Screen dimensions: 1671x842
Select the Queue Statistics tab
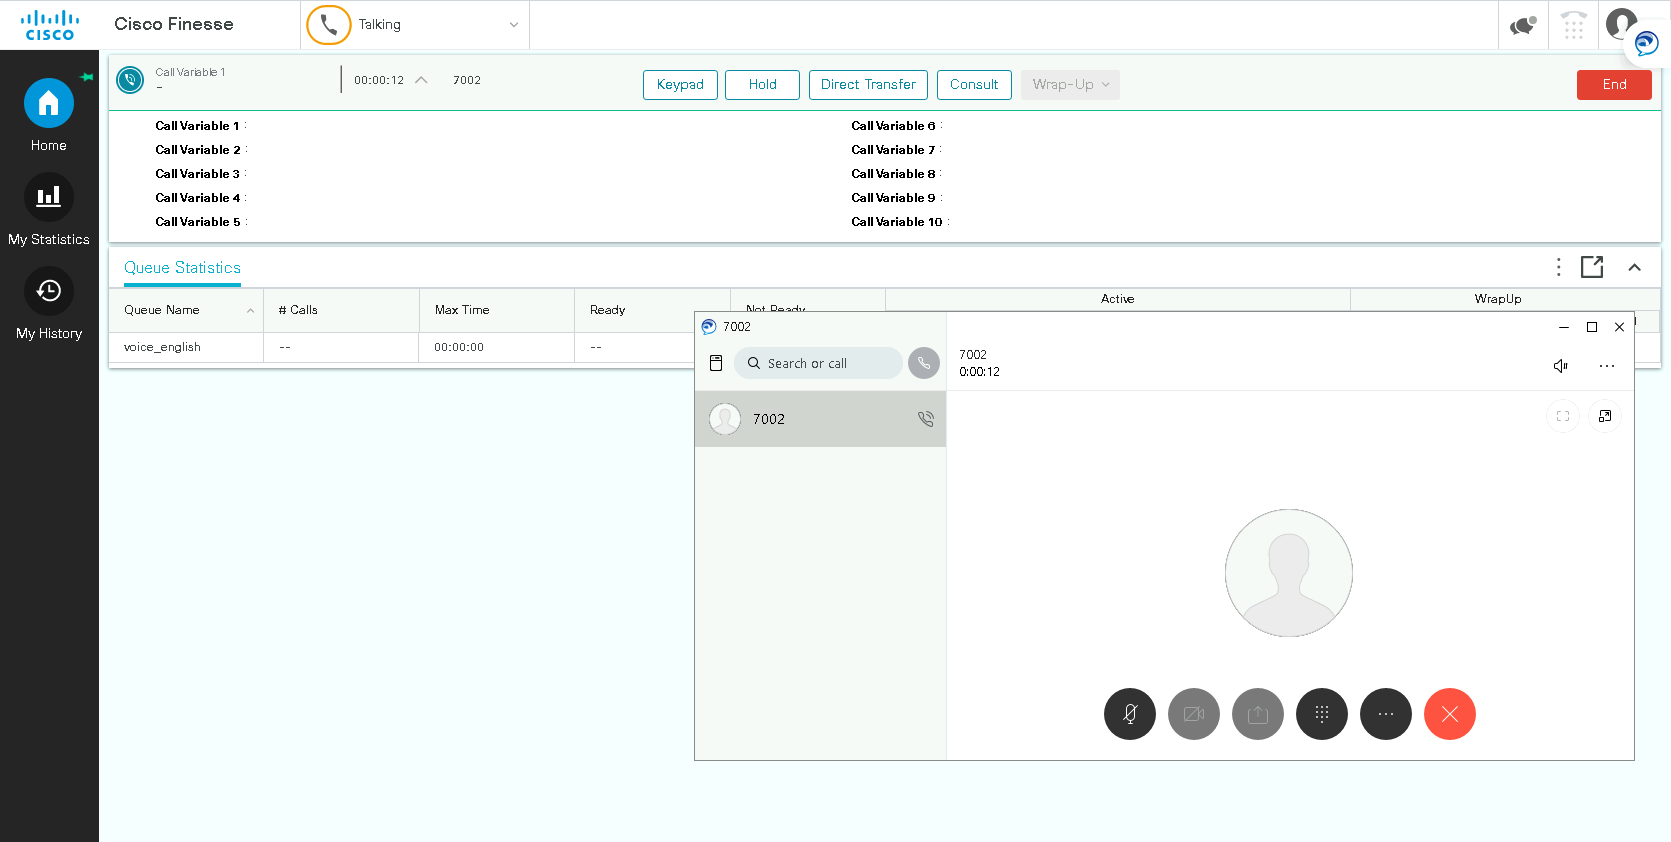tap(182, 268)
